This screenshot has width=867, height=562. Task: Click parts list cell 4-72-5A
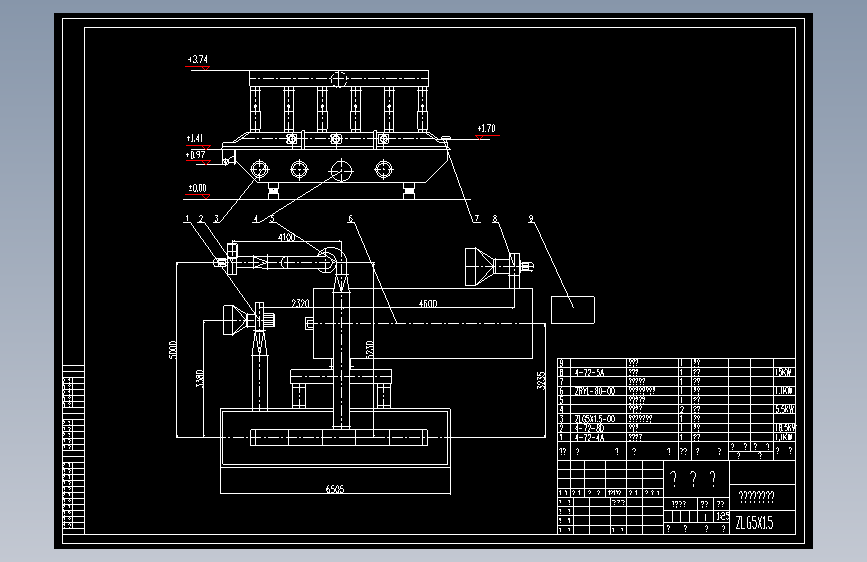589,373
